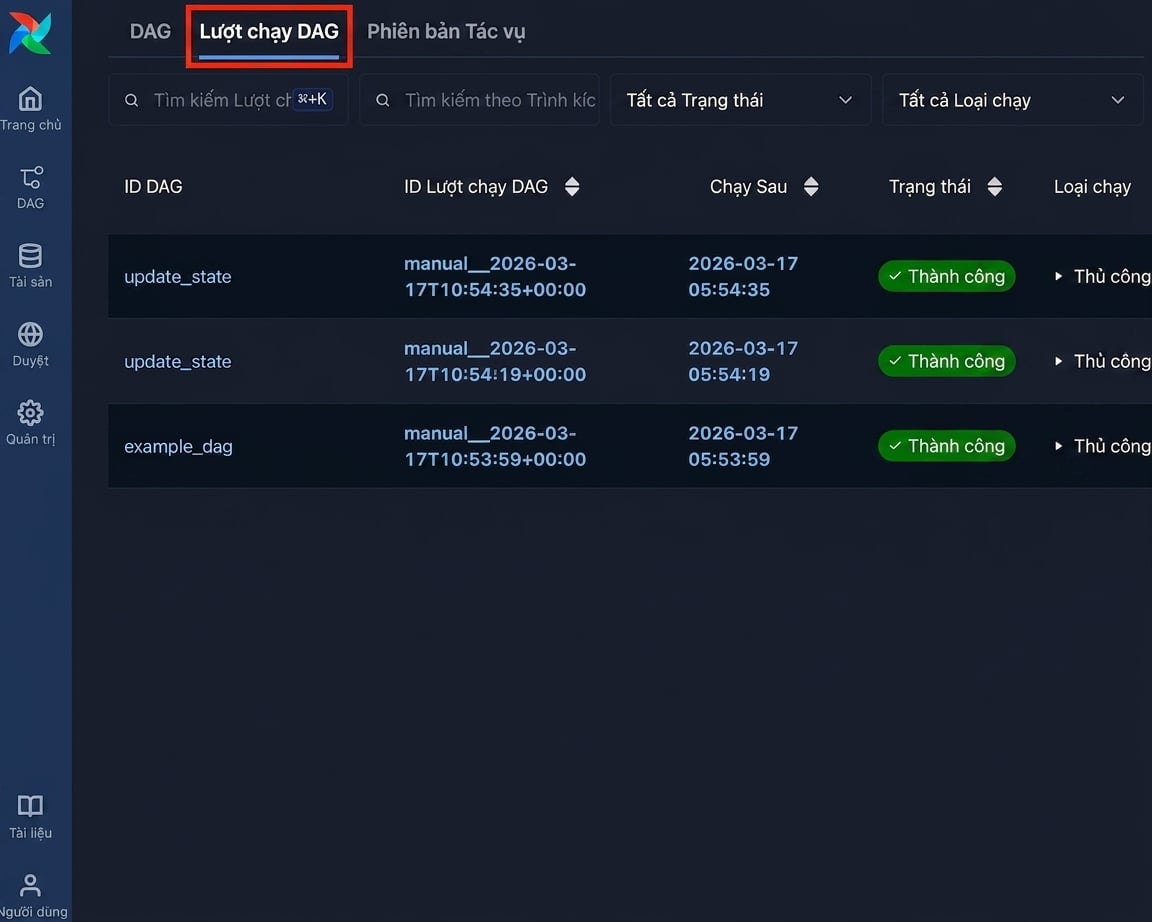
Task: Select the Lượt chạy DAG tab
Action: tap(269, 32)
